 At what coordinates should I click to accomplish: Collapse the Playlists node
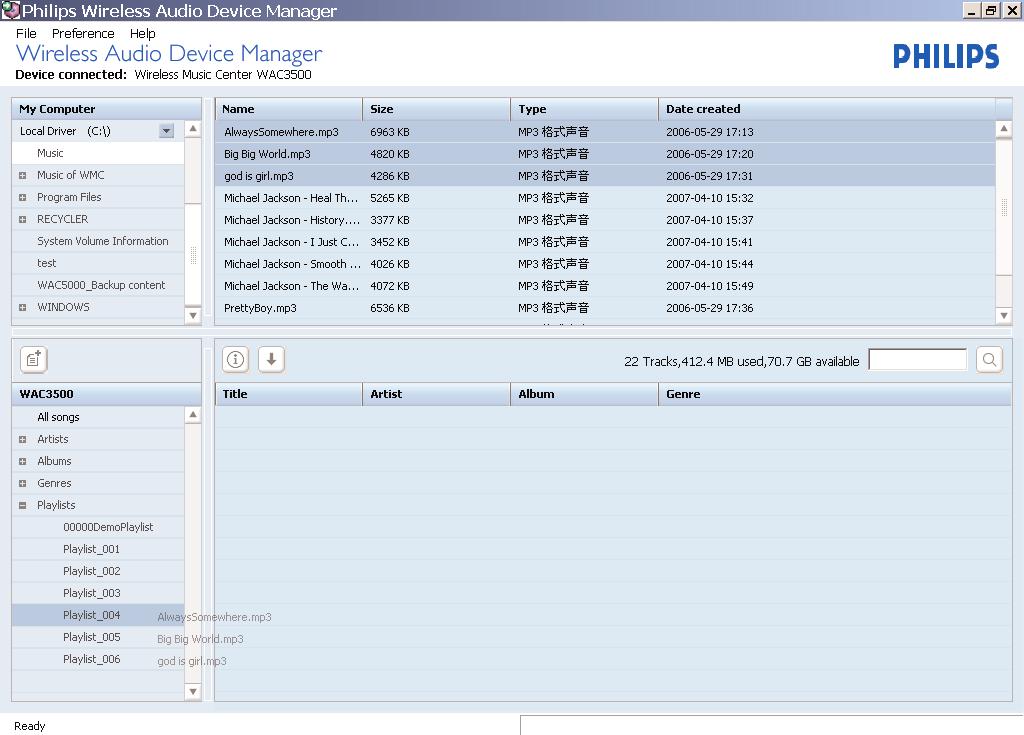tap(22, 505)
